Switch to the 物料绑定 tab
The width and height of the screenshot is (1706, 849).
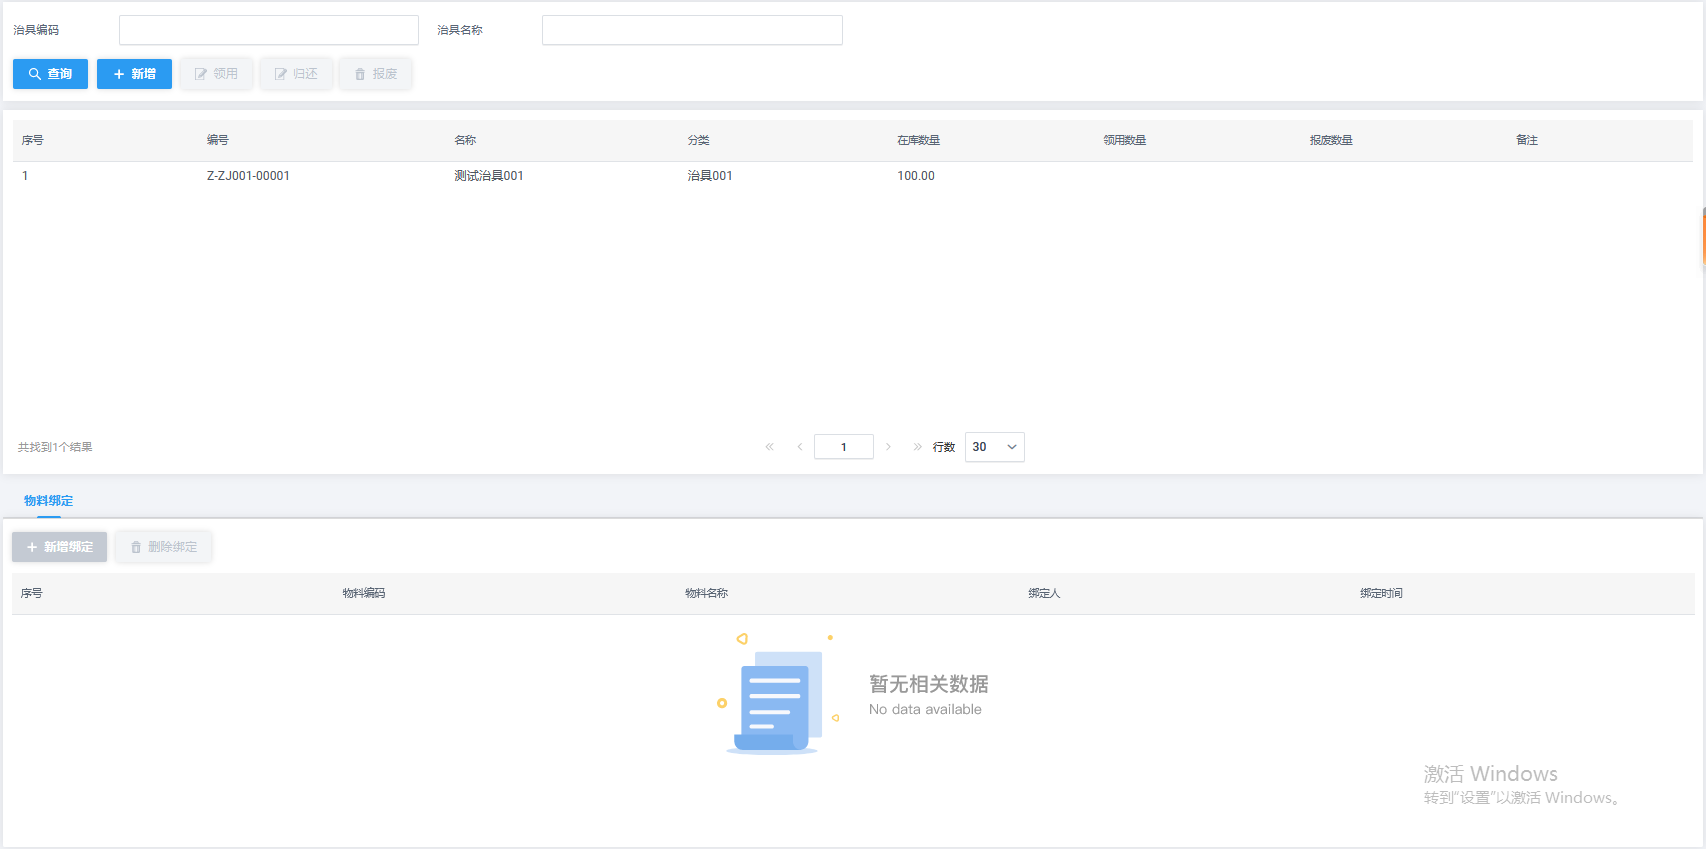click(x=48, y=501)
